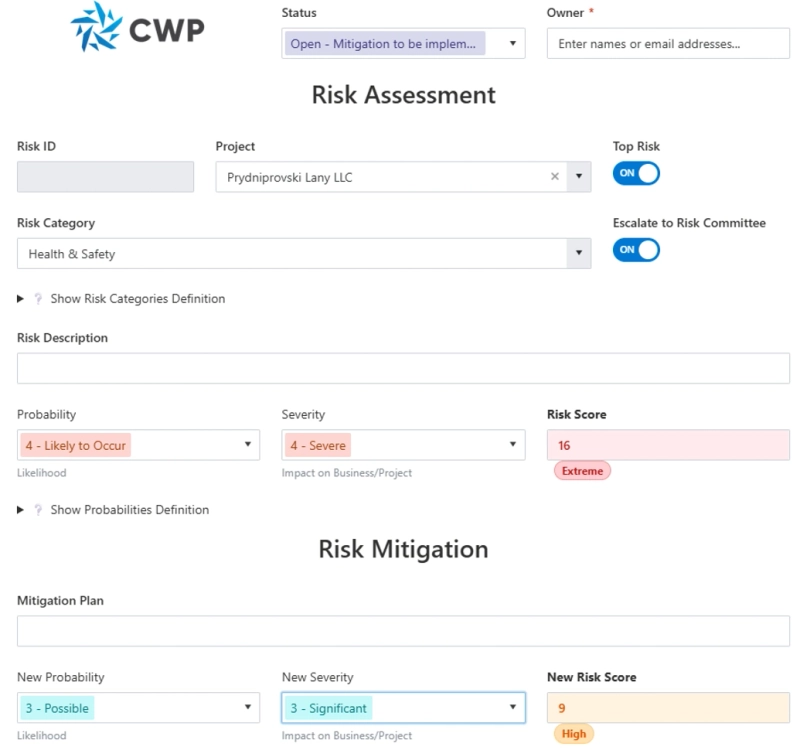Click help icon beside Probabilities Definition
The width and height of the screenshot is (800, 750).
point(38,510)
